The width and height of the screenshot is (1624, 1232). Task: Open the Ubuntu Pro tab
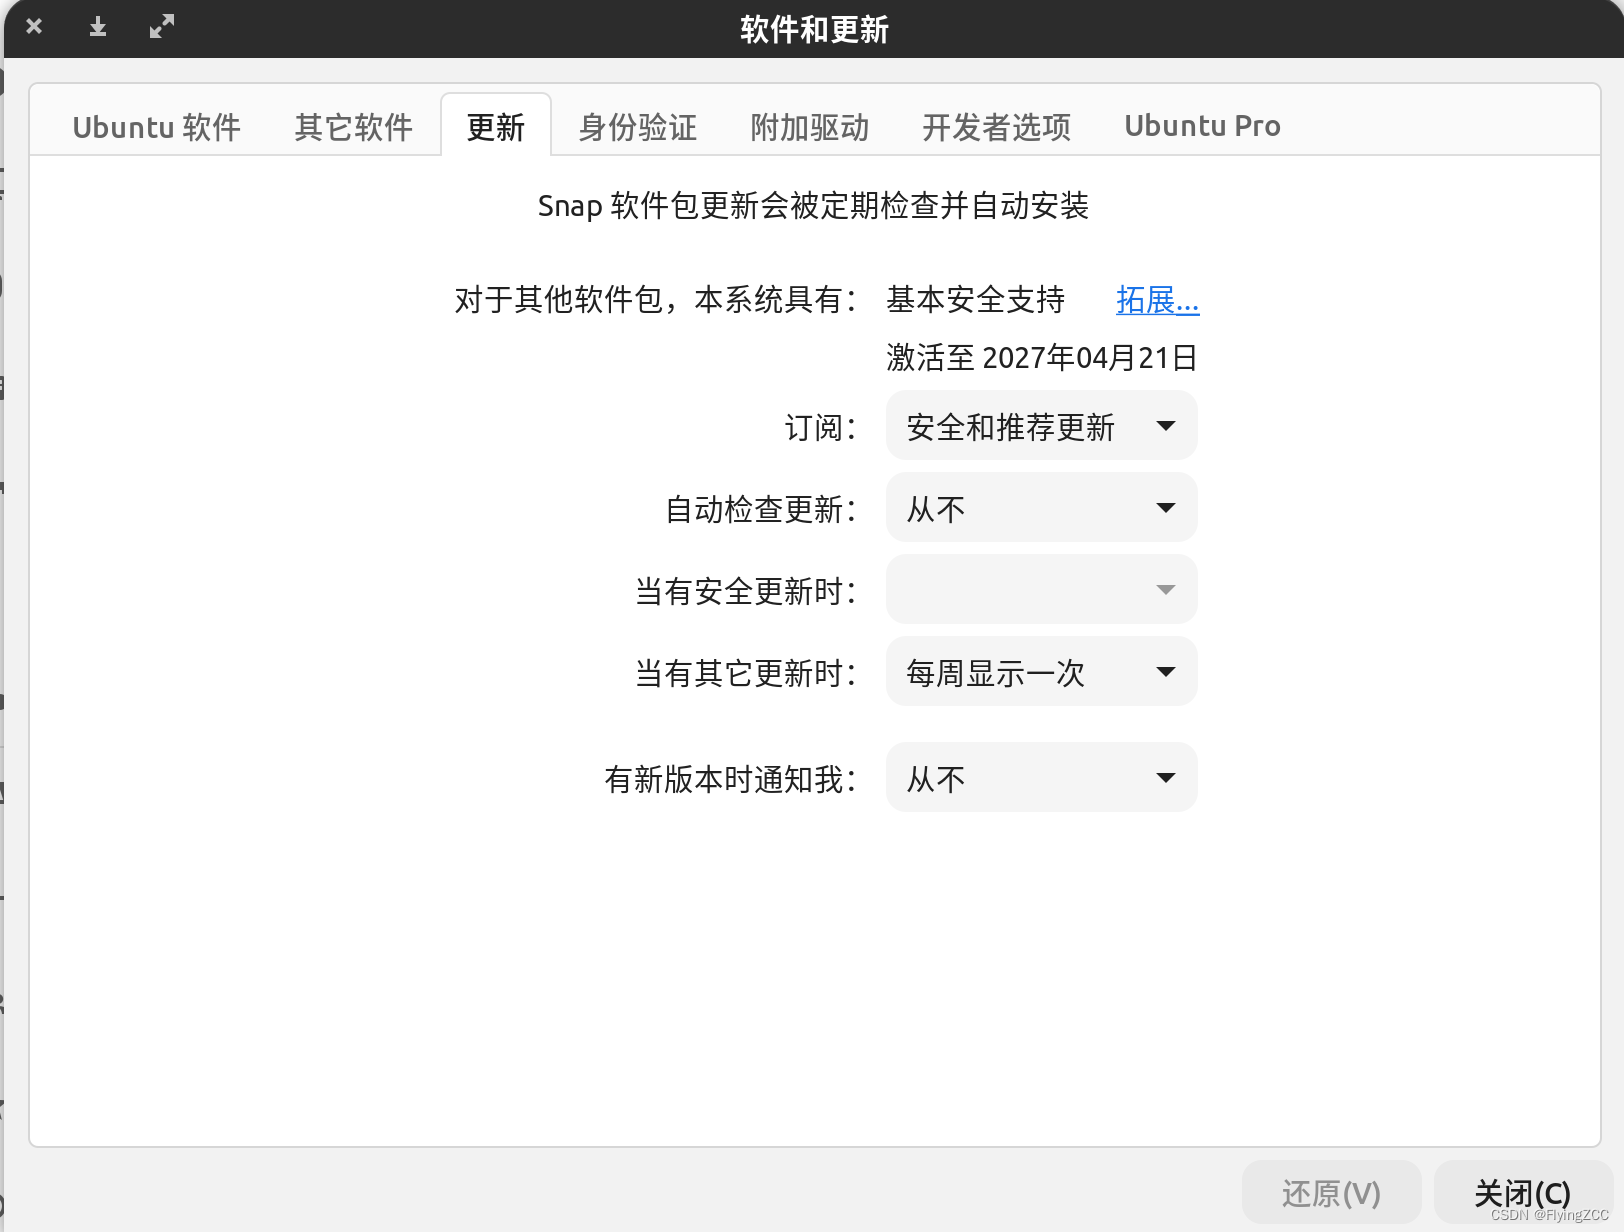point(1202,126)
